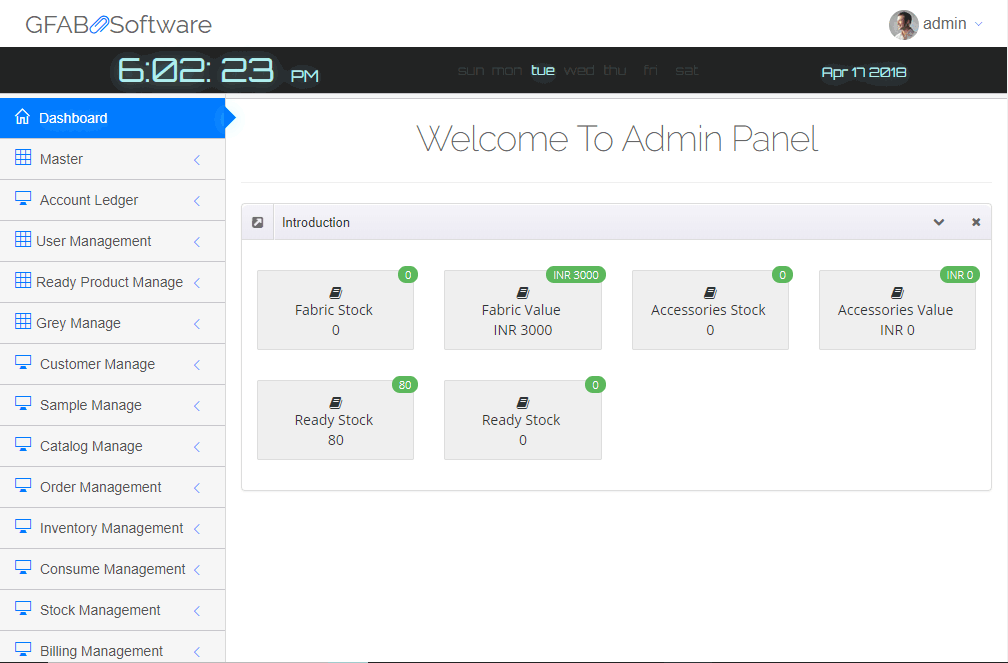1008x663 pixels.
Task: Click the grid icon beside Master
Action: click(x=23, y=158)
